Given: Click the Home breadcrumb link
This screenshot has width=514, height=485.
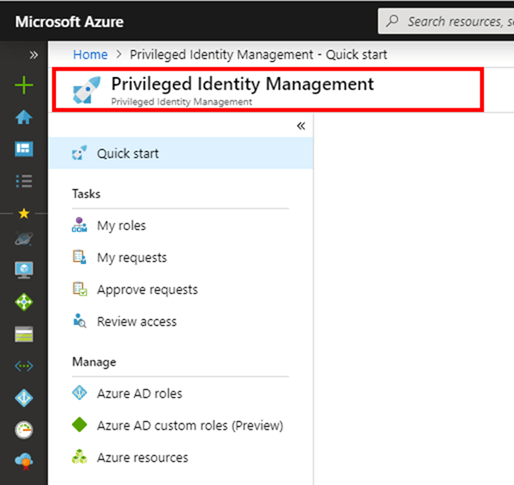Looking at the screenshot, I should click(x=90, y=54).
